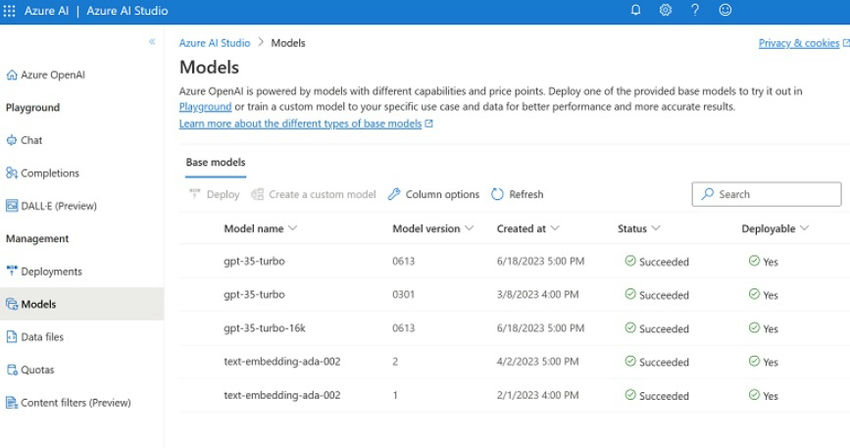The width and height of the screenshot is (850, 448).
Task: Click the Completions icon in sidebar
Action: (11, 173)
